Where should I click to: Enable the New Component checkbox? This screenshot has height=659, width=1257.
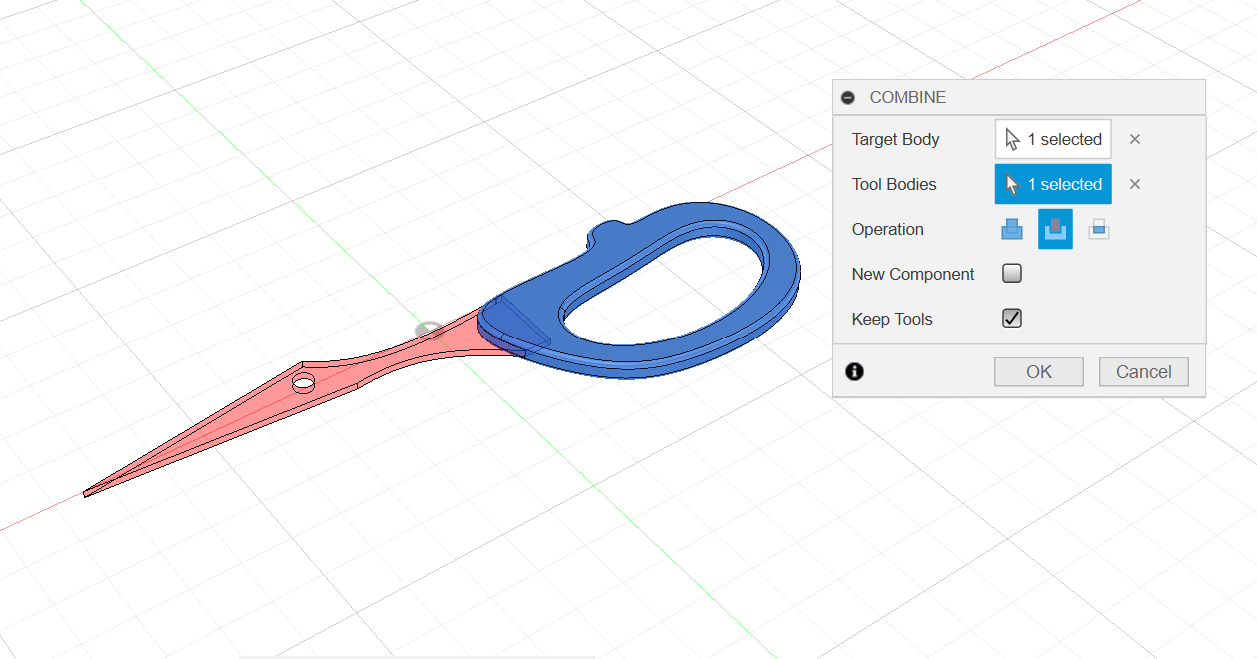click(1012, 274)
